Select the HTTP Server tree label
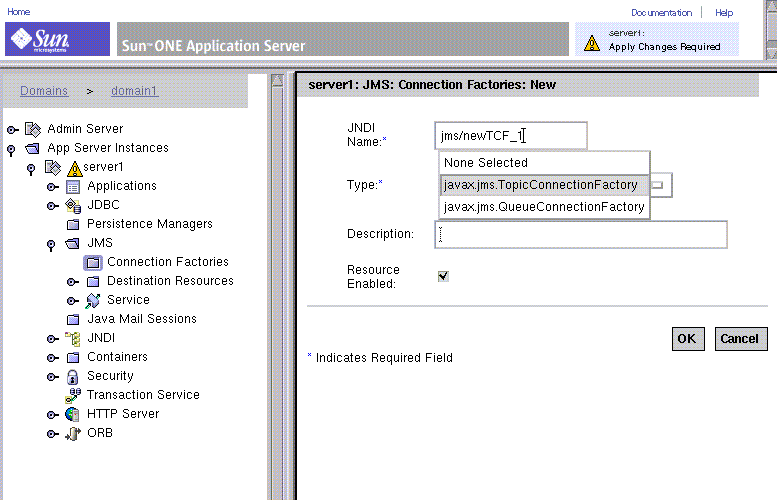 pos(123,414)
